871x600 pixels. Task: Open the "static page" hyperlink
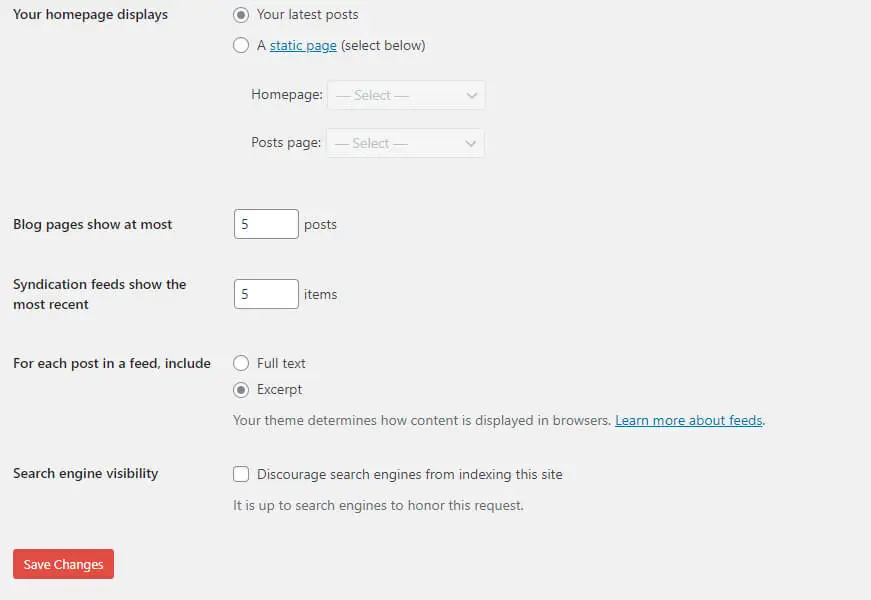pos(303,45)
